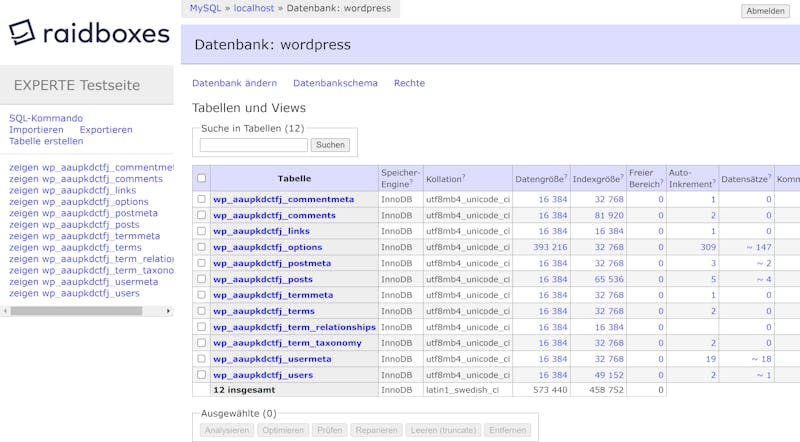Check the wp_aaupkdctfj_postmeta row checkbox

202,263
